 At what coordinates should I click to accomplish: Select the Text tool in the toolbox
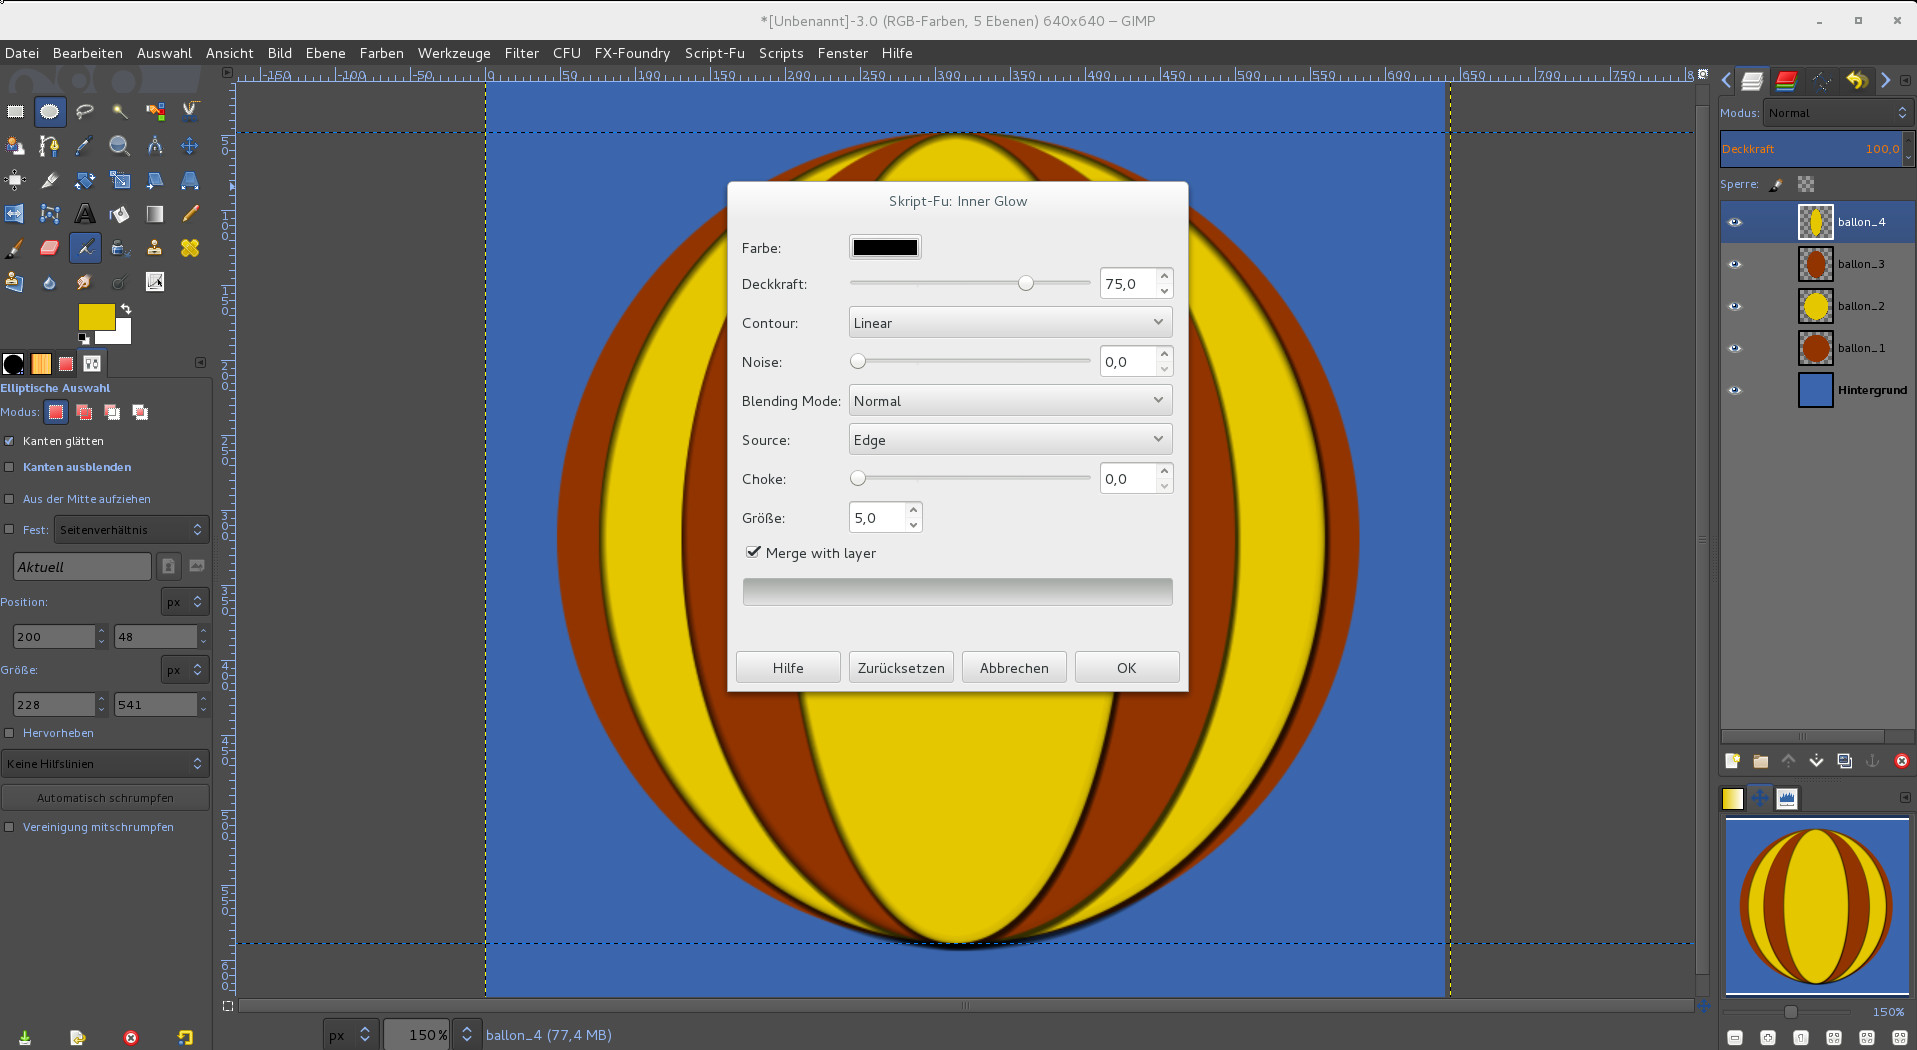click(85, 214)
